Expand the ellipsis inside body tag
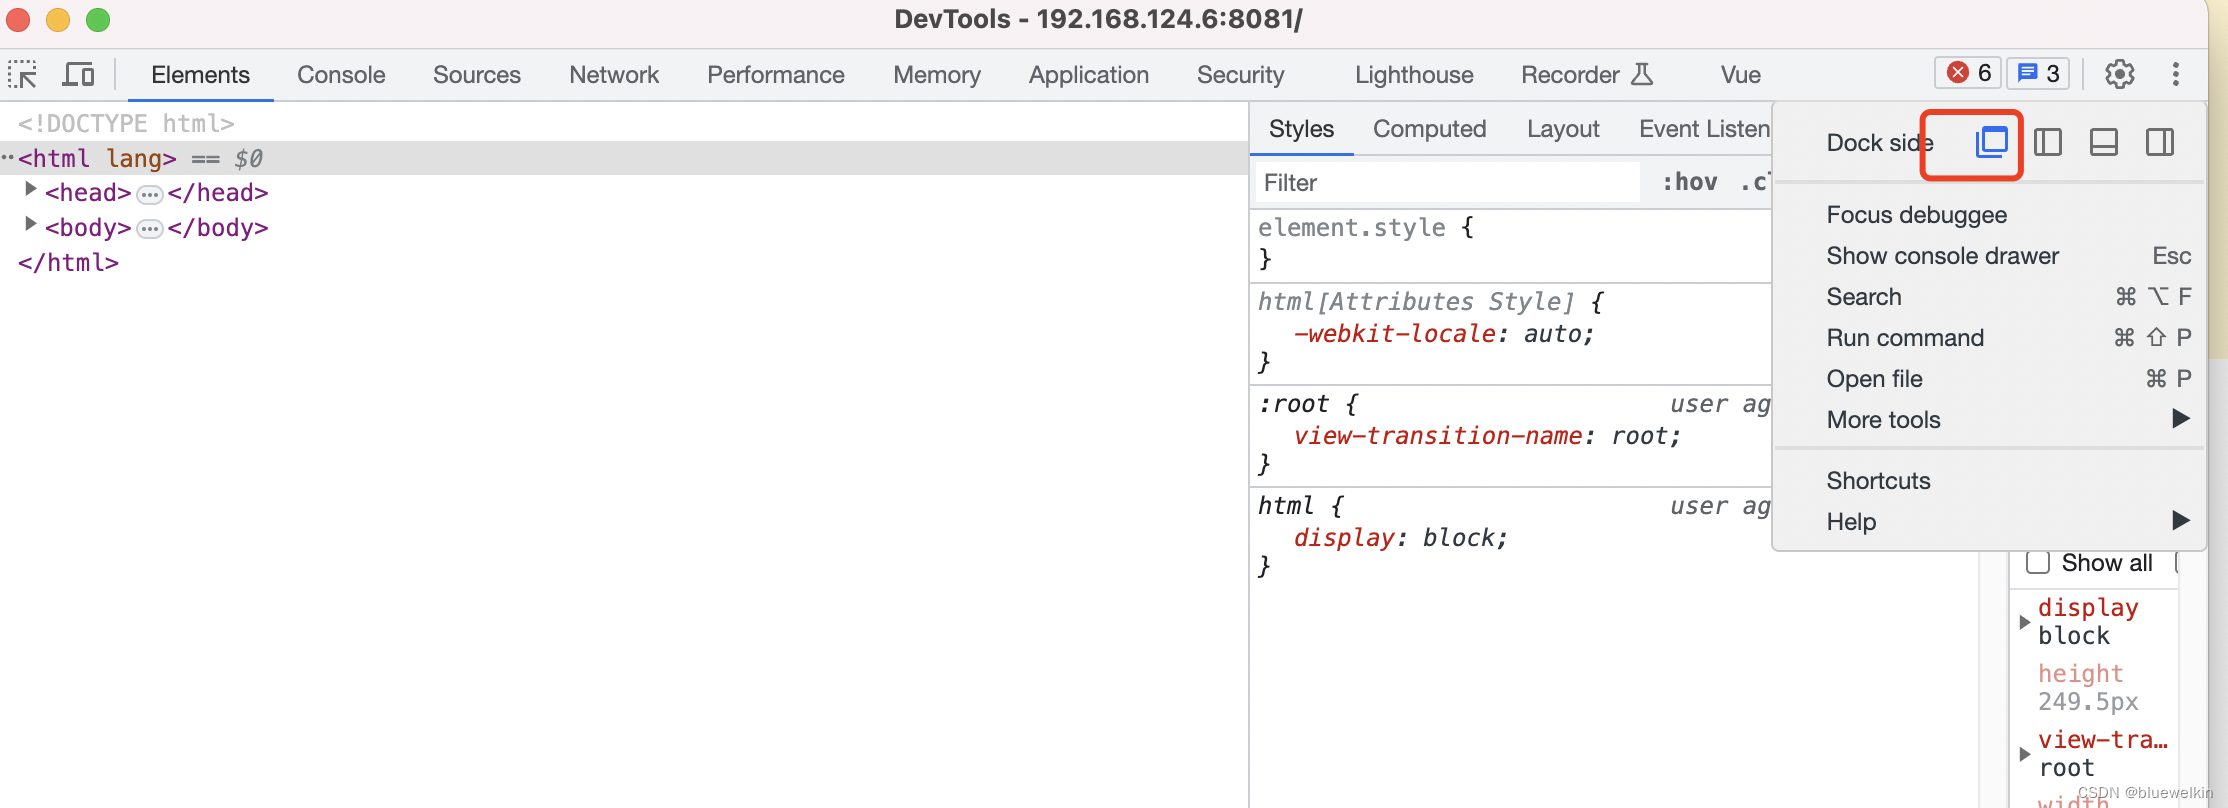The image size is (2228, 808). 150,229
